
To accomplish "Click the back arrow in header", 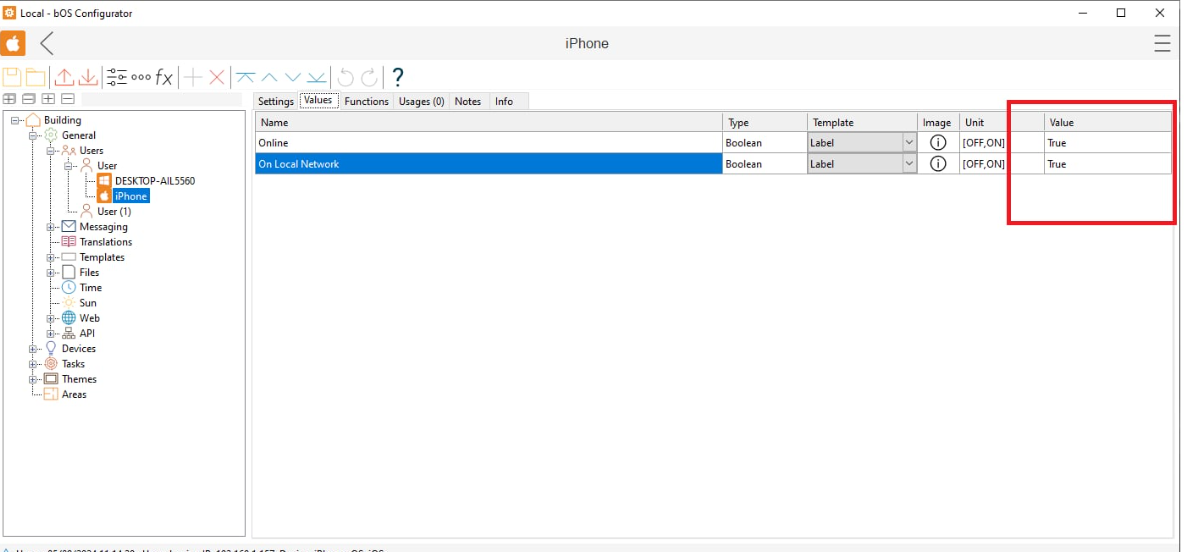I will click(47, 43).
